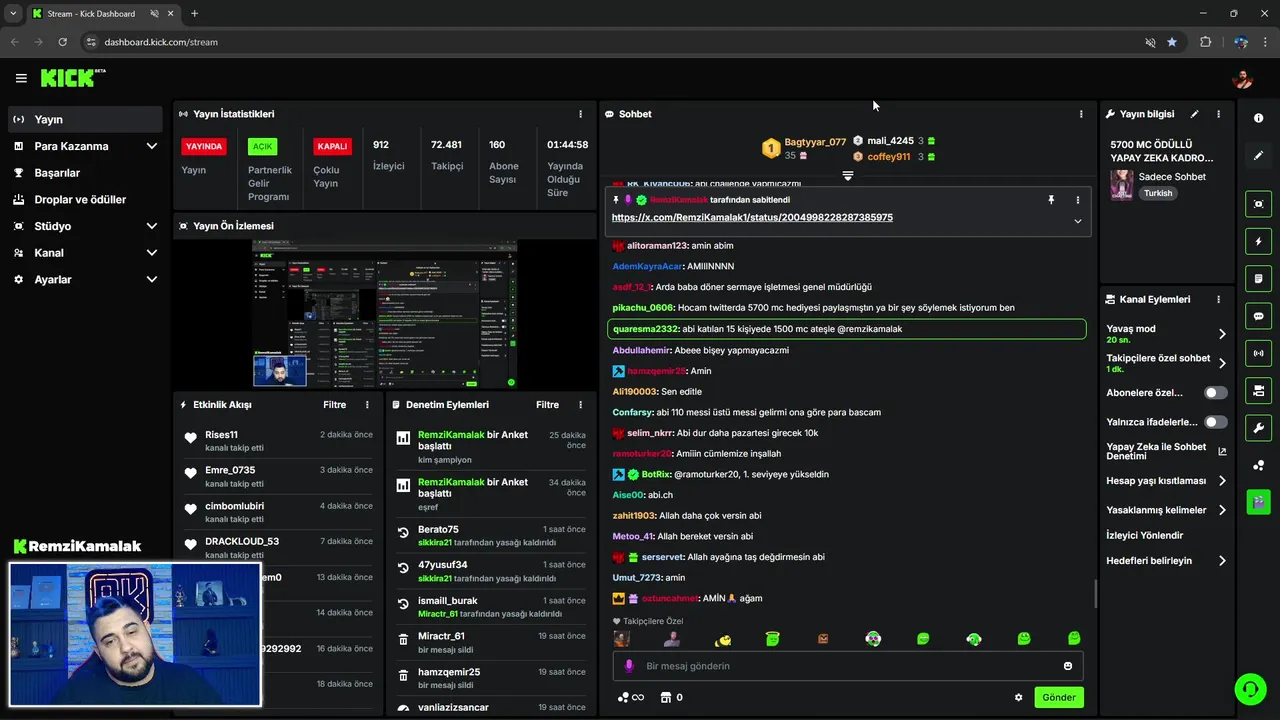Open the shop icon showing 0
The image size is (1280, 720).
[671, 698]
